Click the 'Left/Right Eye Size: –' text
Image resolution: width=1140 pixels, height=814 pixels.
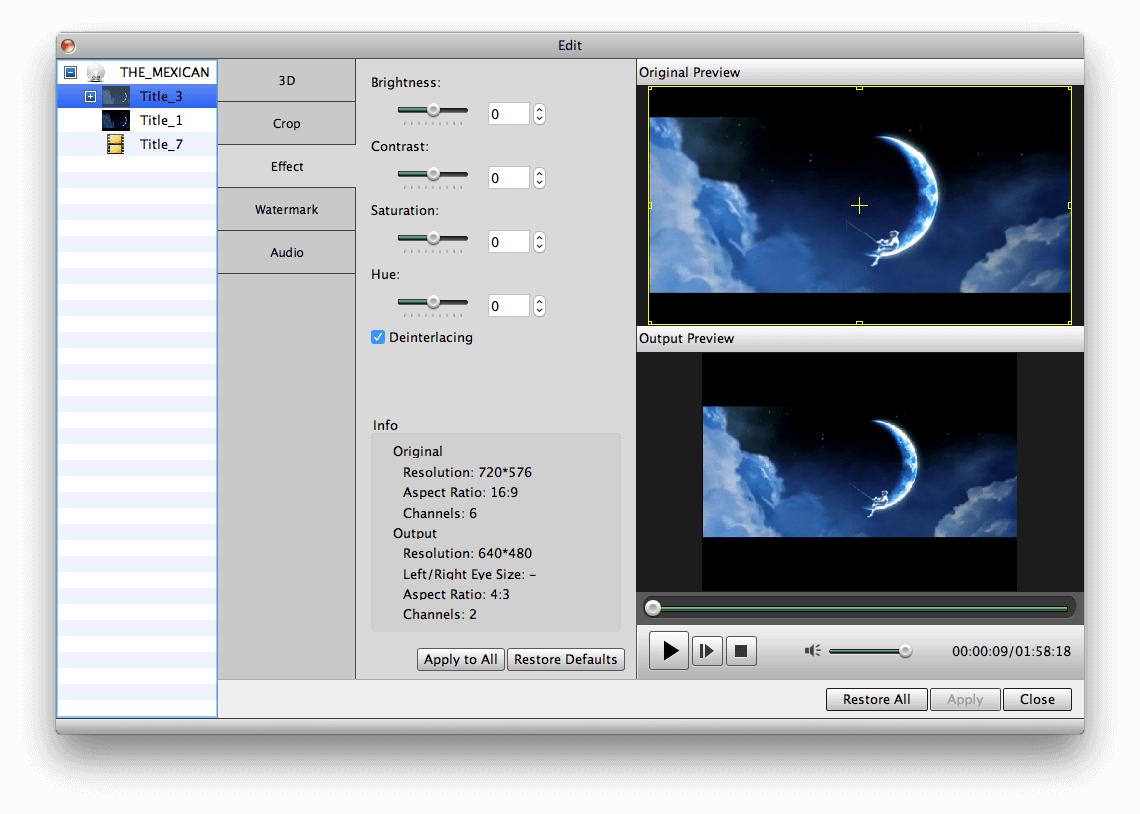coord(470,574)
